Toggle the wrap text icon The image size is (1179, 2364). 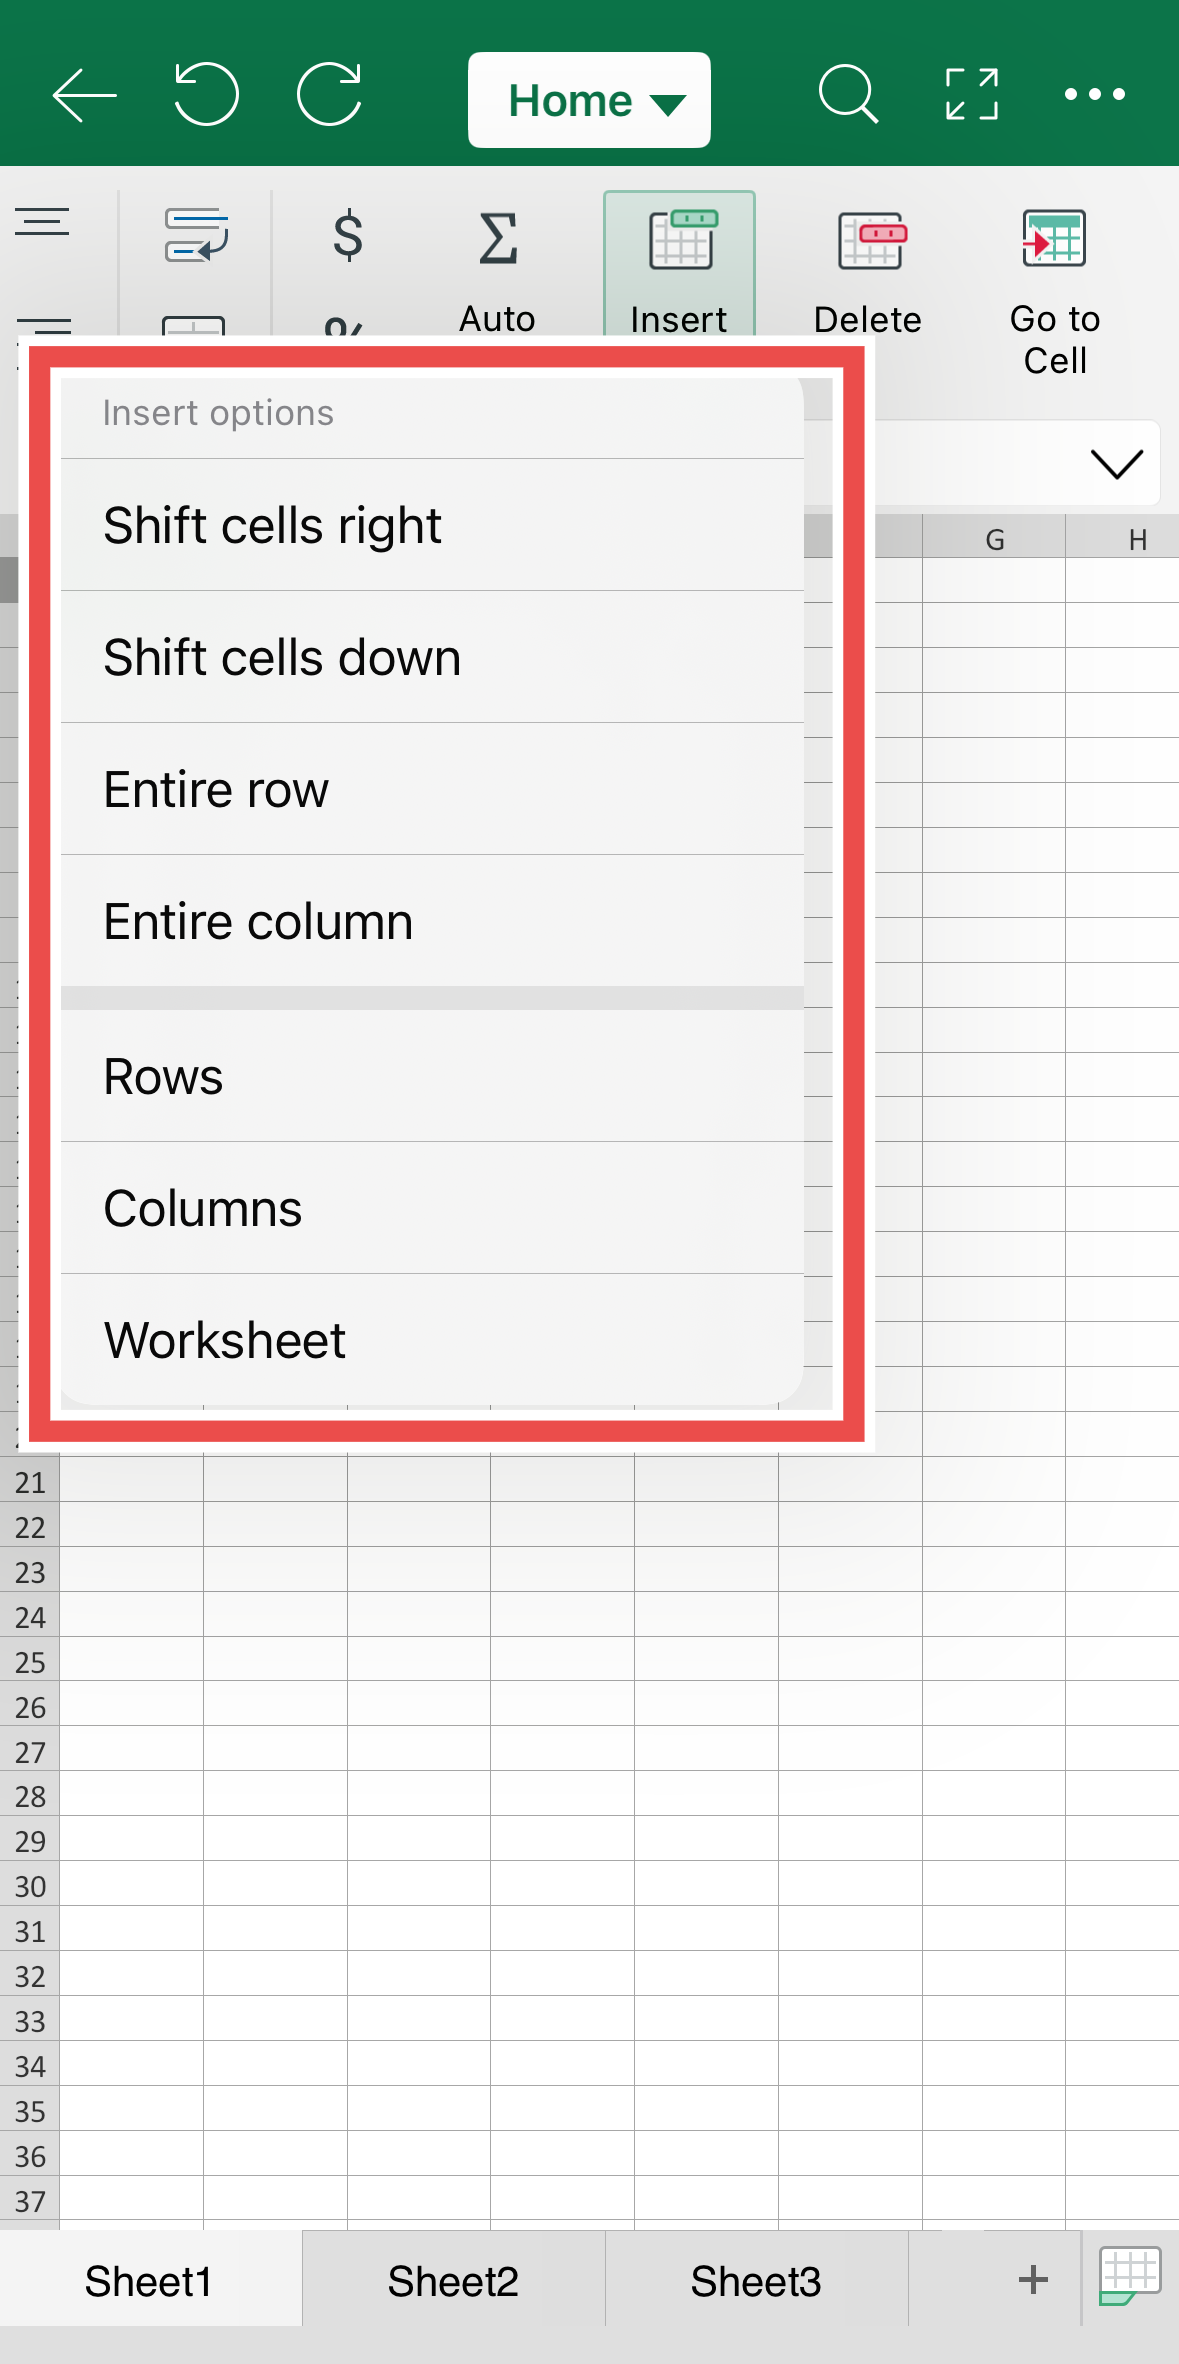point(196,235)
